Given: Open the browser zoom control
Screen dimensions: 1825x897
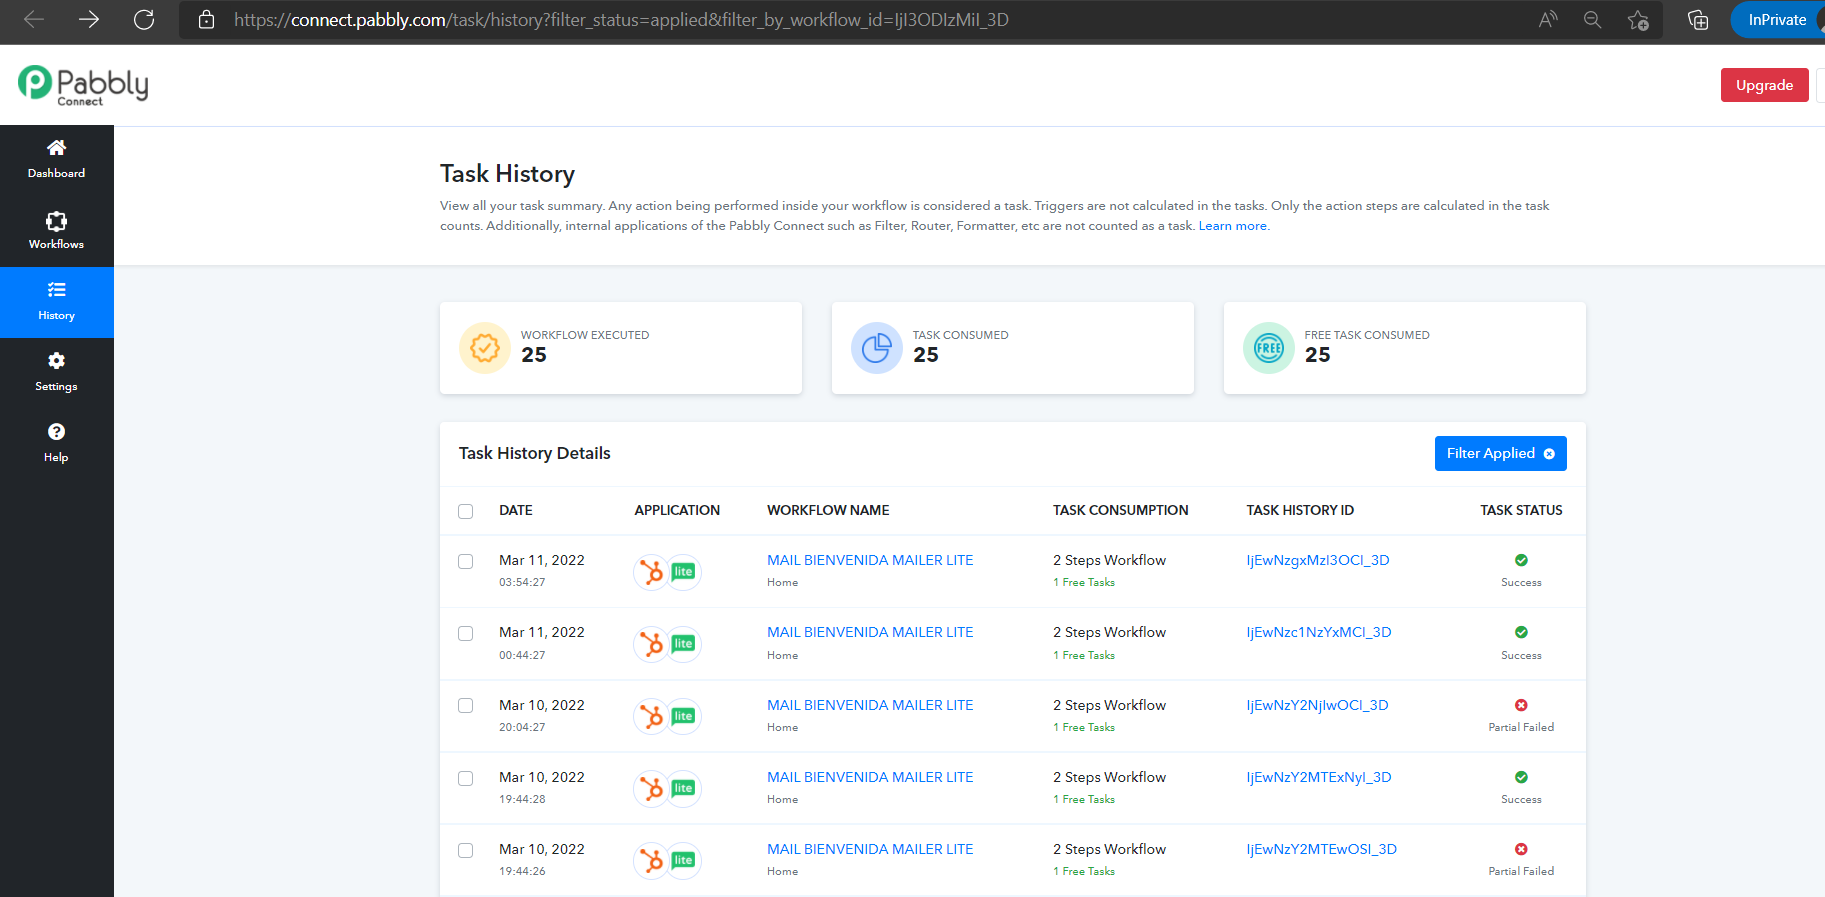Looking at the screenshot, I should coord(1593,19).
